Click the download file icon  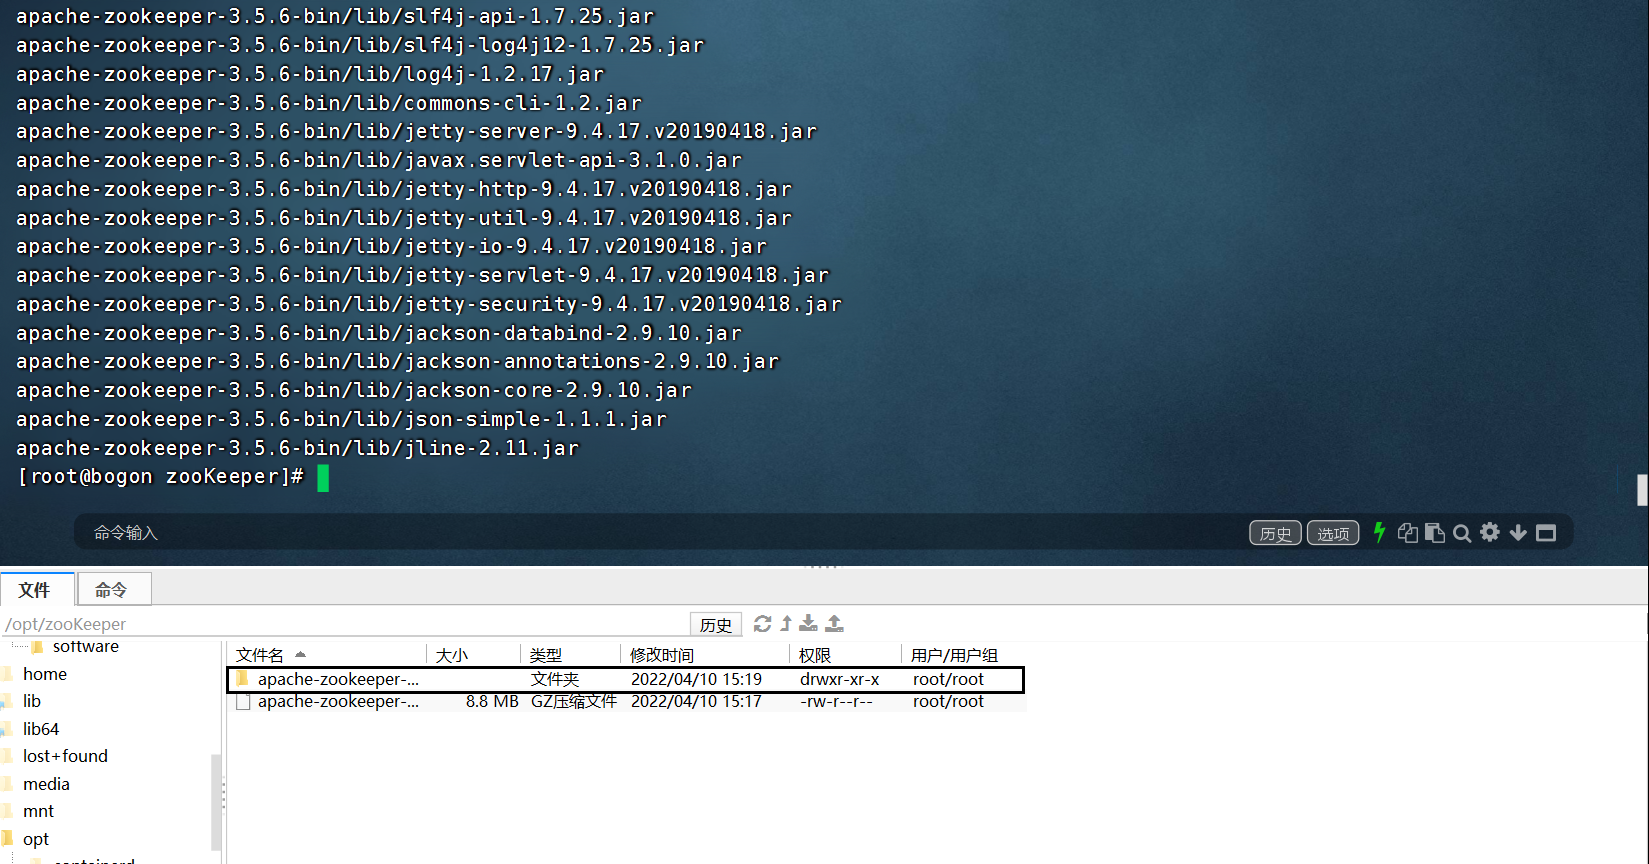808,624
